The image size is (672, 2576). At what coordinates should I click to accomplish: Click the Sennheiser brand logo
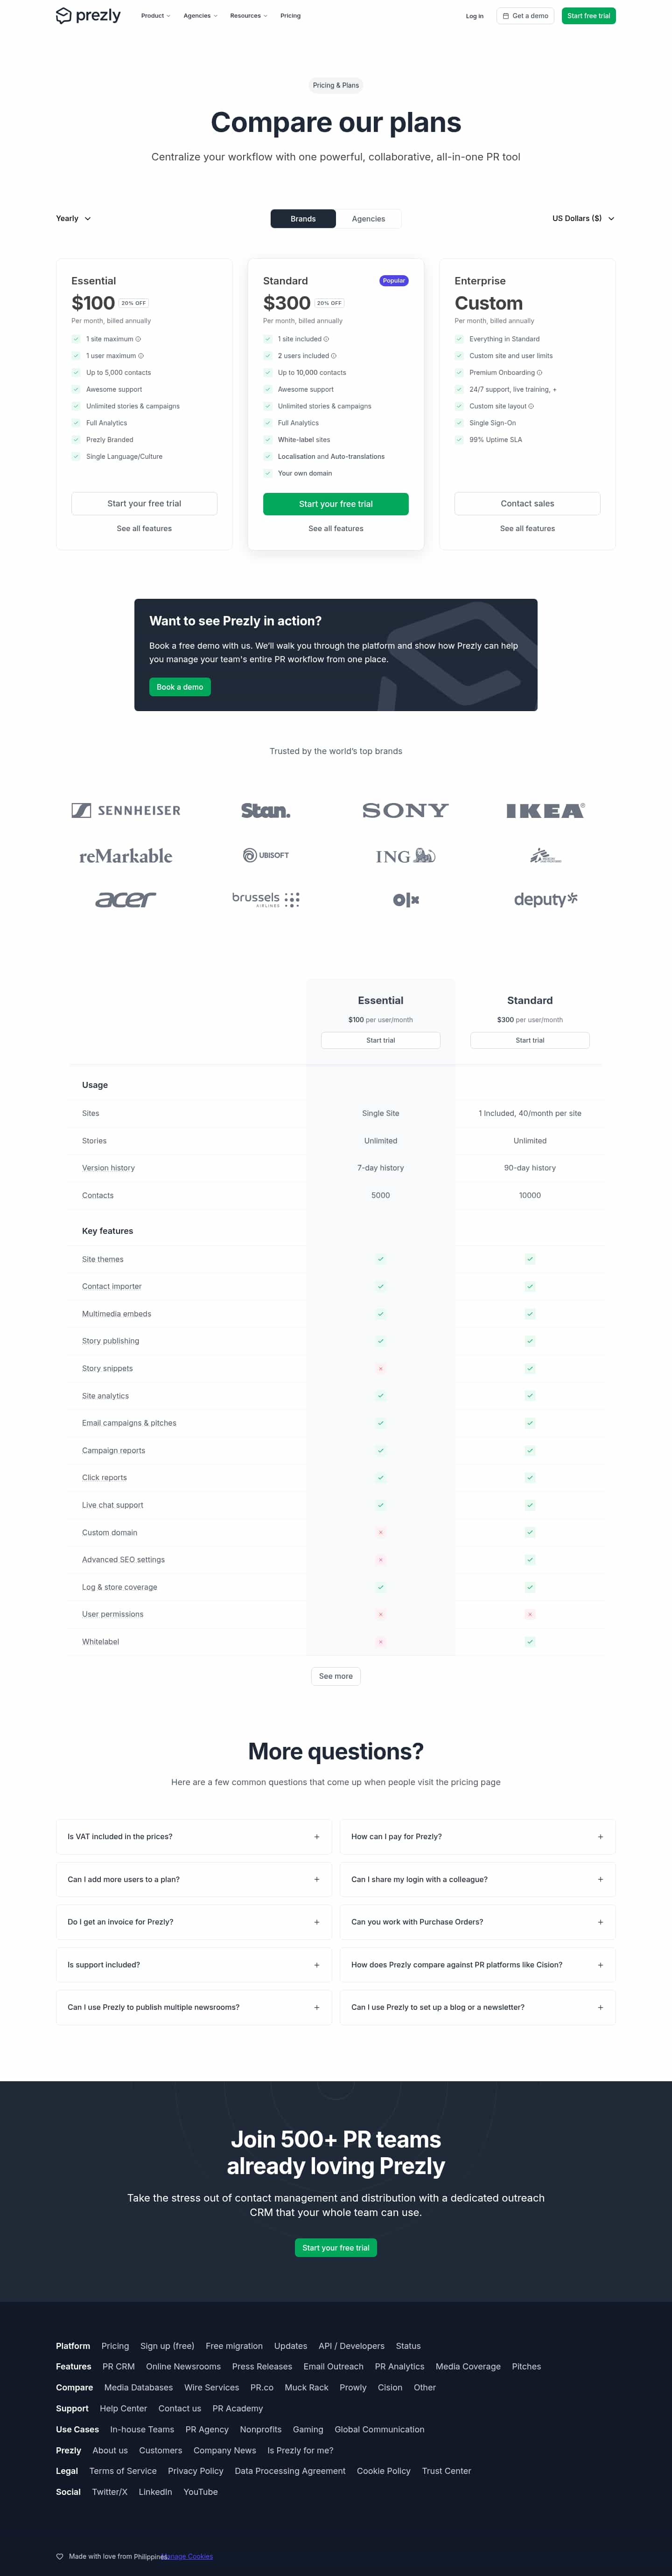tap(126, 811)
